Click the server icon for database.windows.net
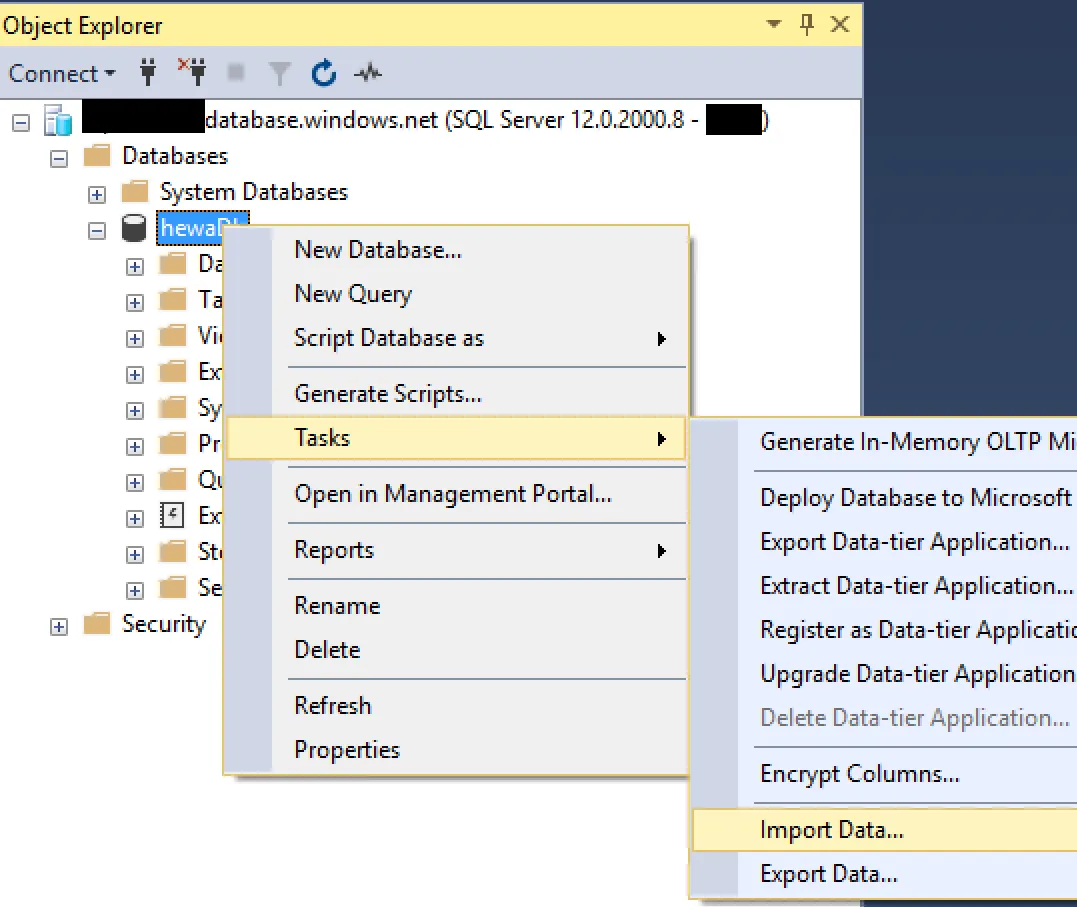Viewport: 1077px width, 907px height. pyautogui.click(x=58, y=122)
